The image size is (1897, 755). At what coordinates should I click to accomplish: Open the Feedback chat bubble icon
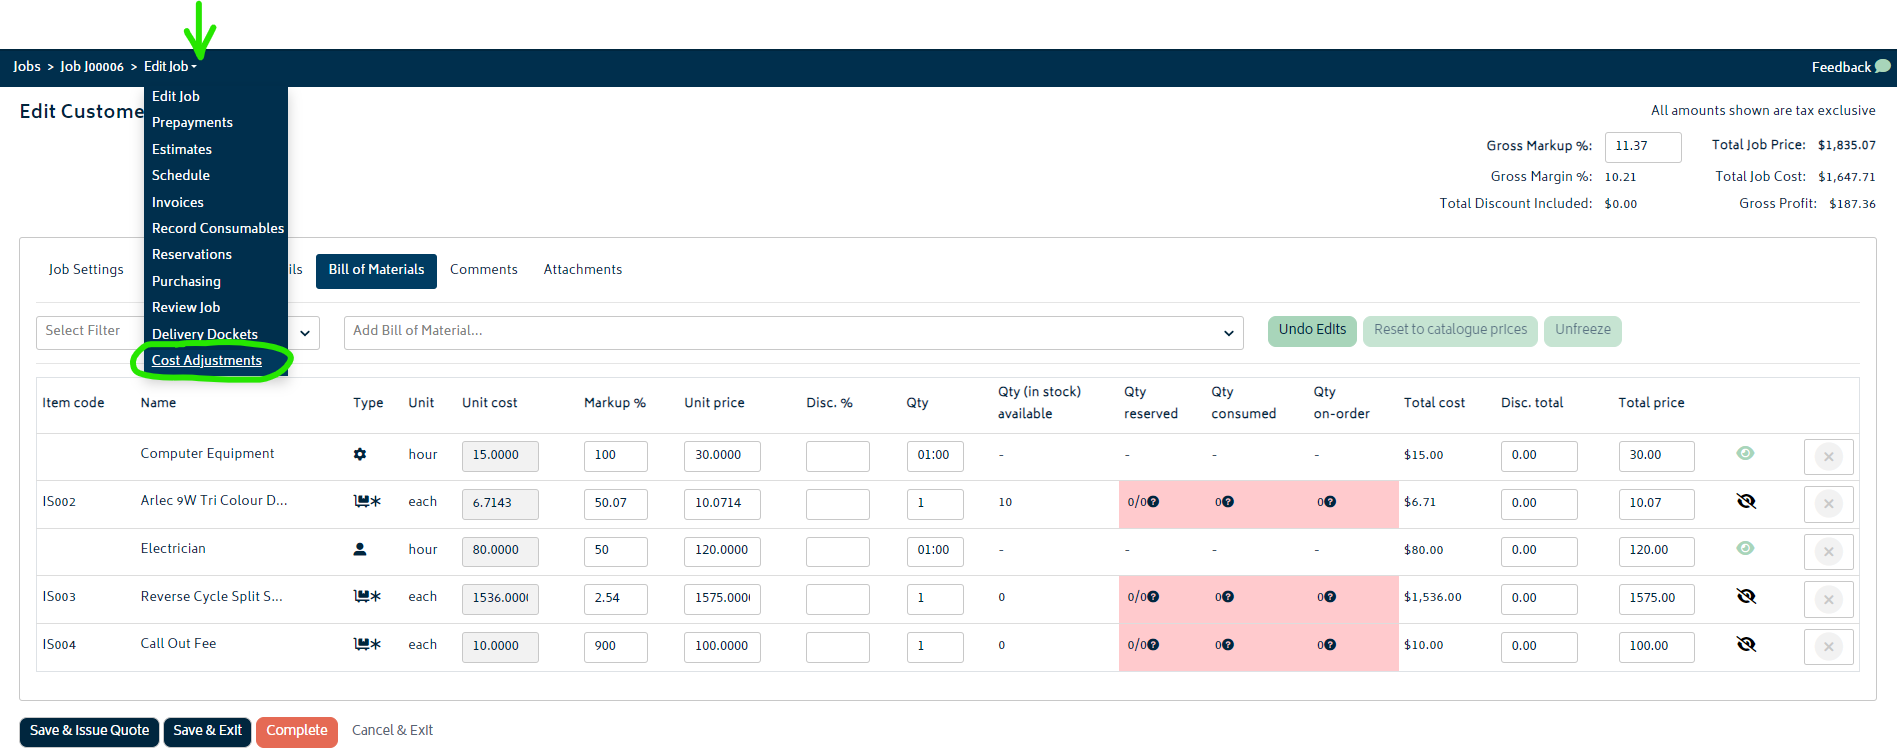[x=1883, y=66]
